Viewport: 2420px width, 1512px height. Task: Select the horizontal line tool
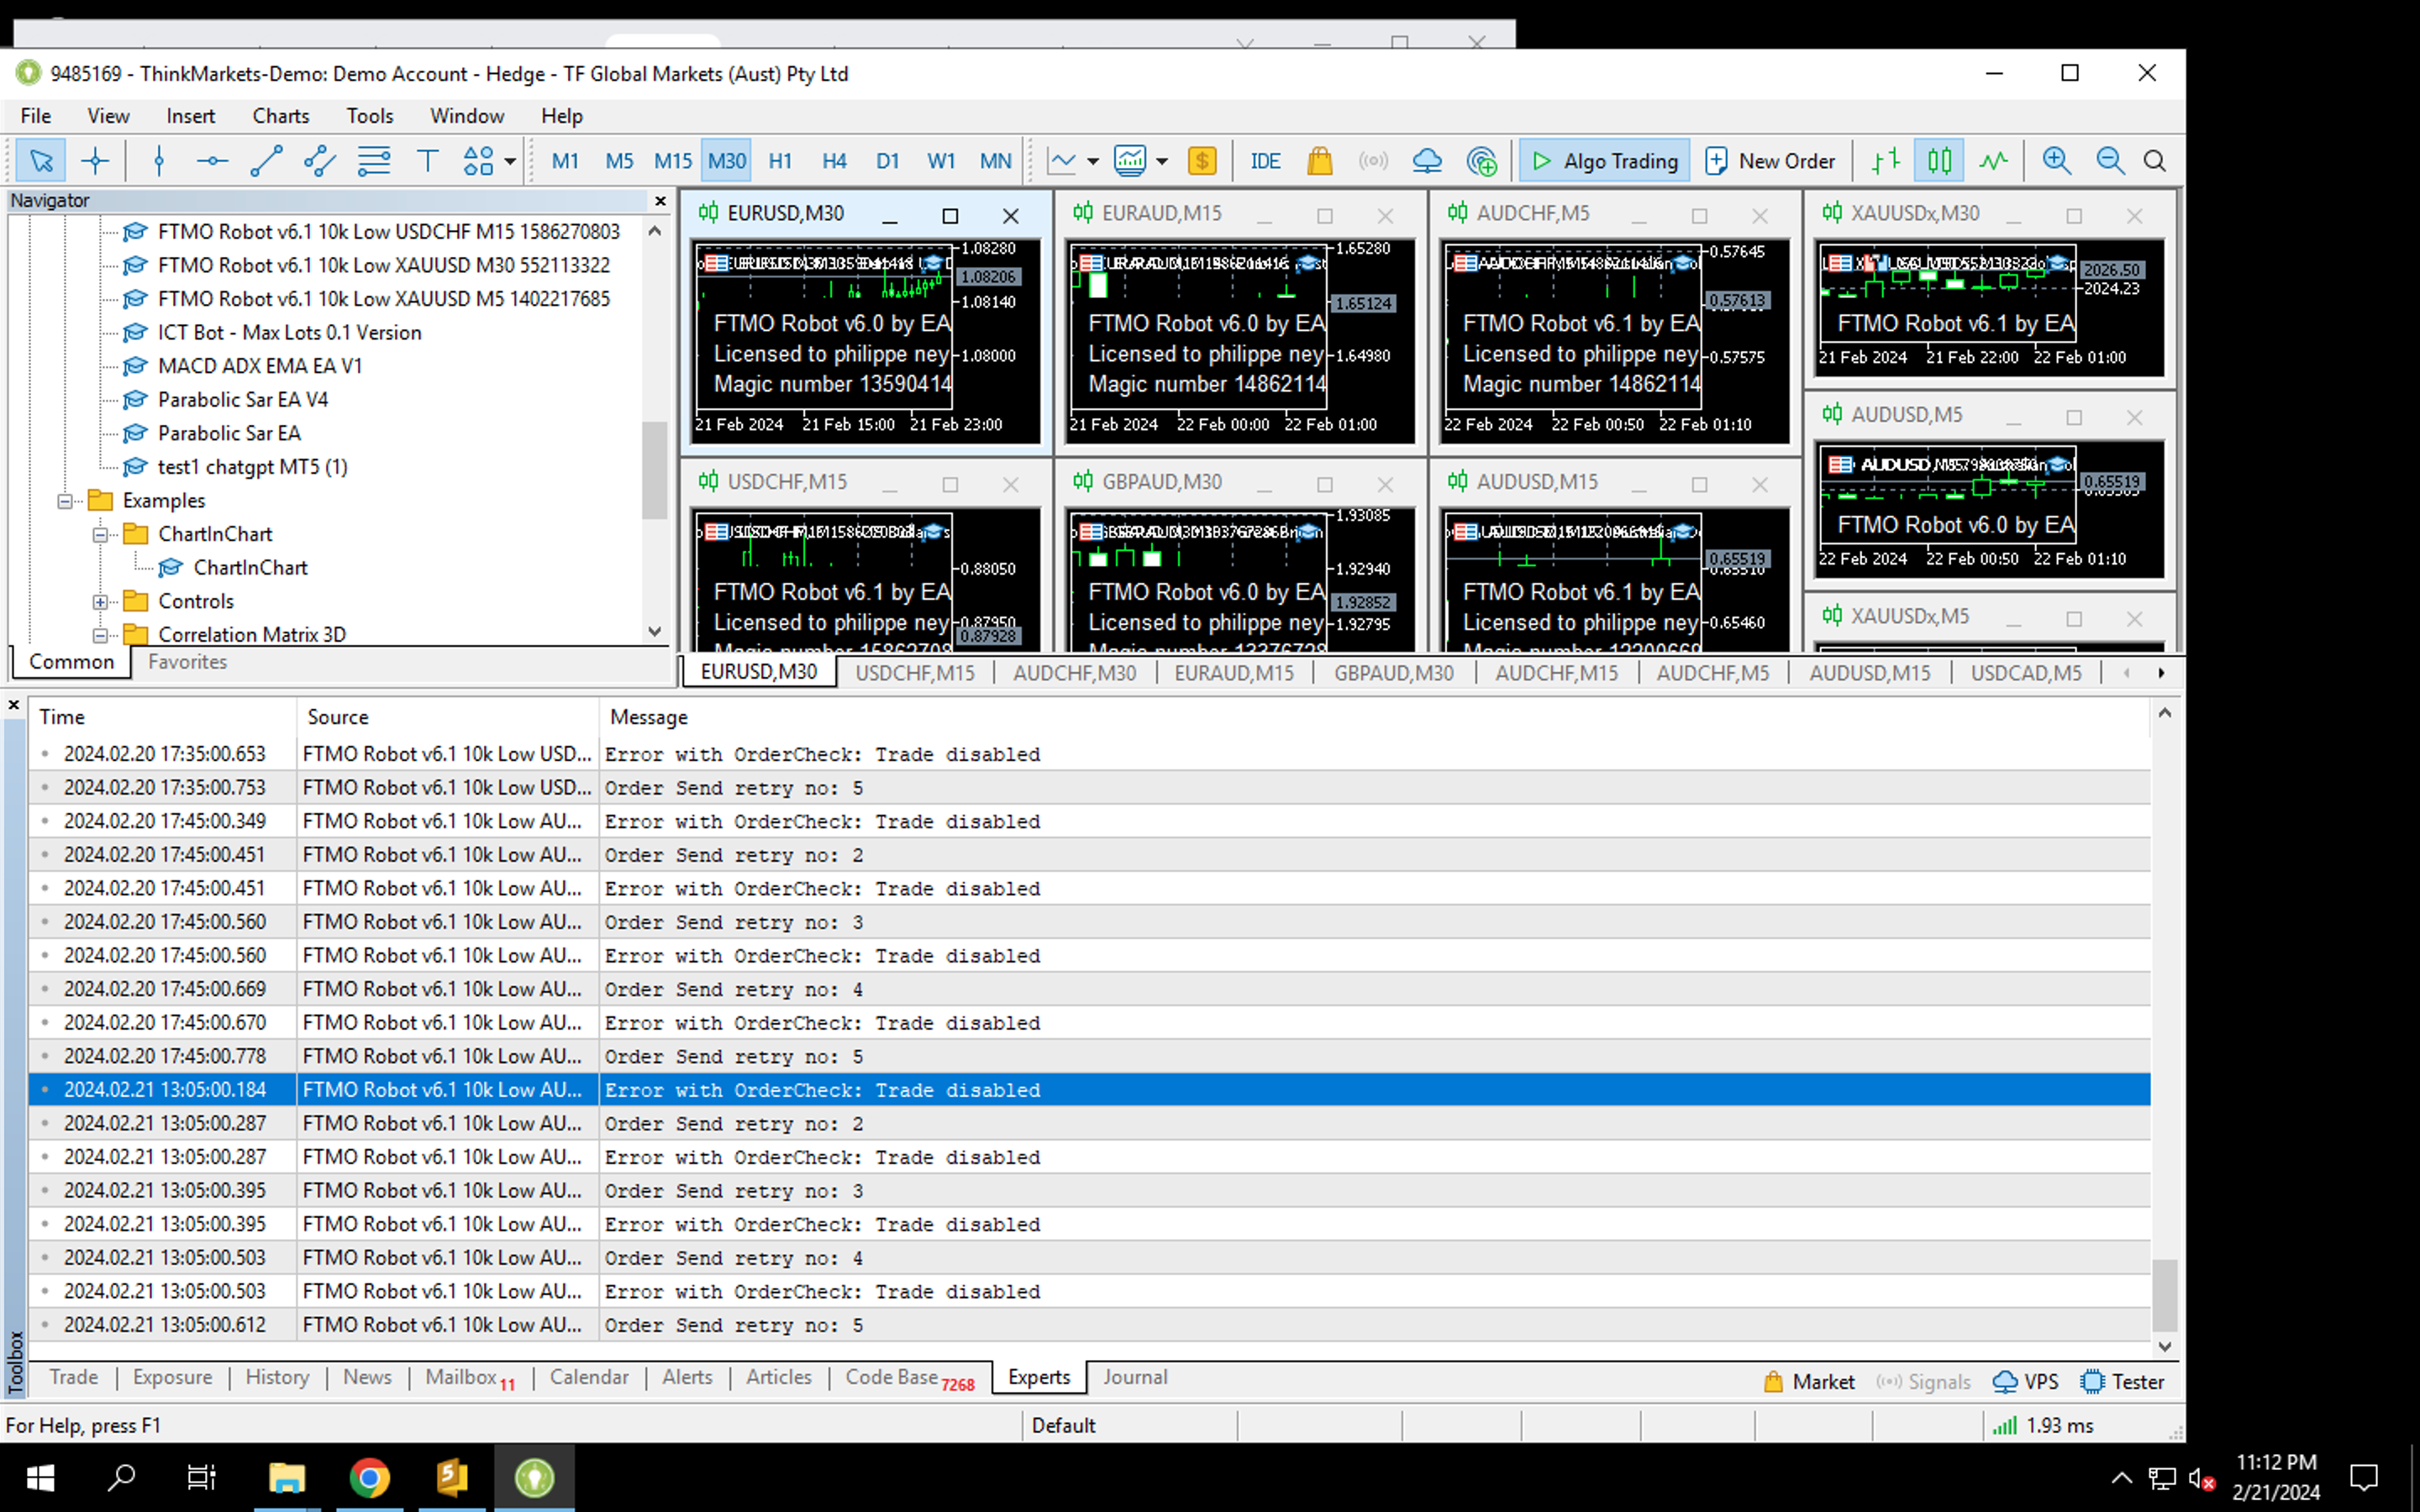[x=212, y=161]
